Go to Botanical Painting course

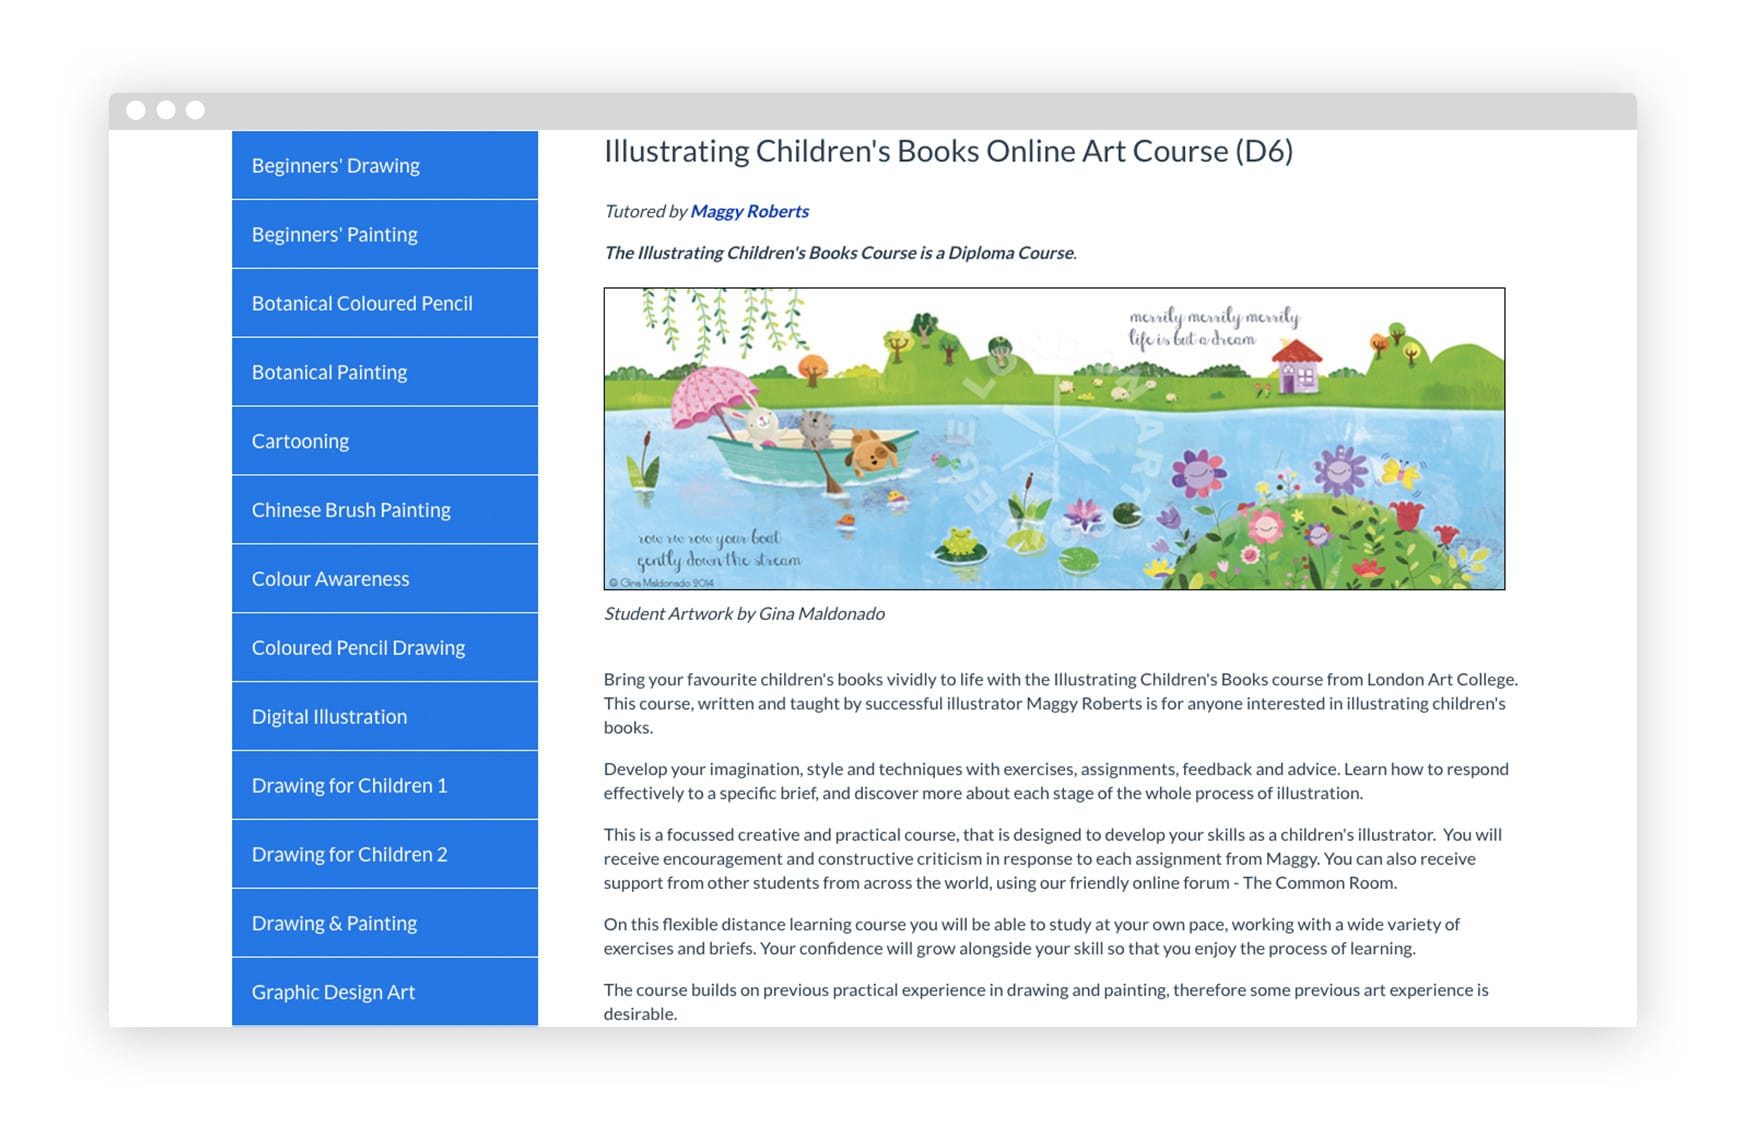click(x=384, y=372)
